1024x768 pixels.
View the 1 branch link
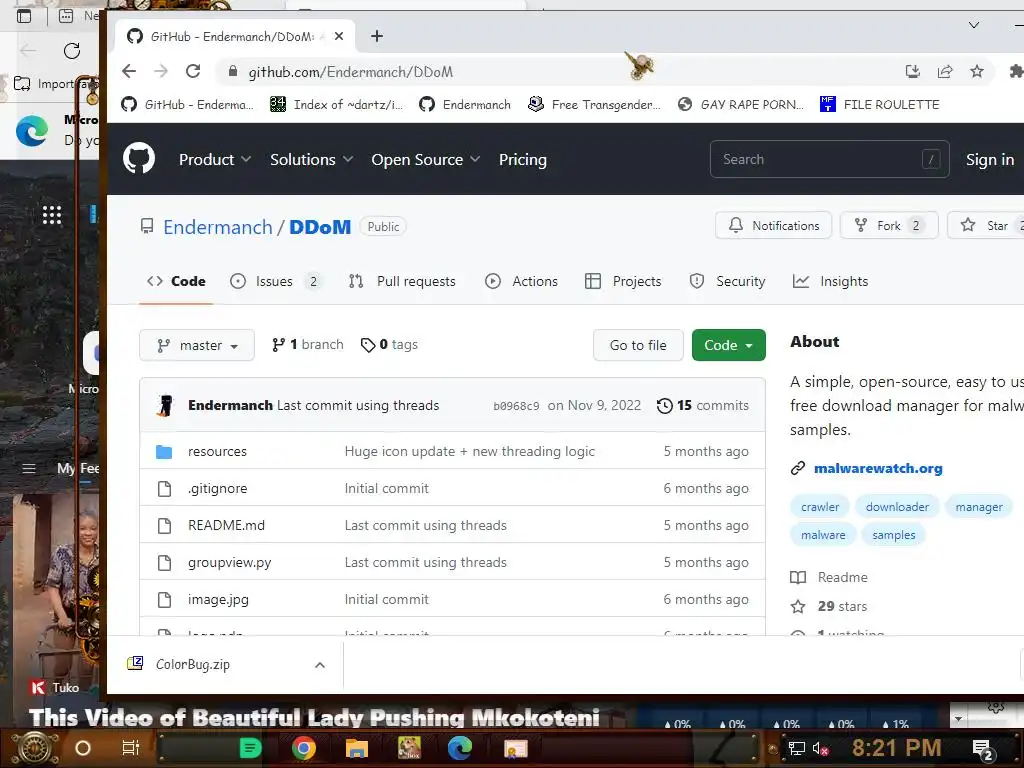click(308, 344)
